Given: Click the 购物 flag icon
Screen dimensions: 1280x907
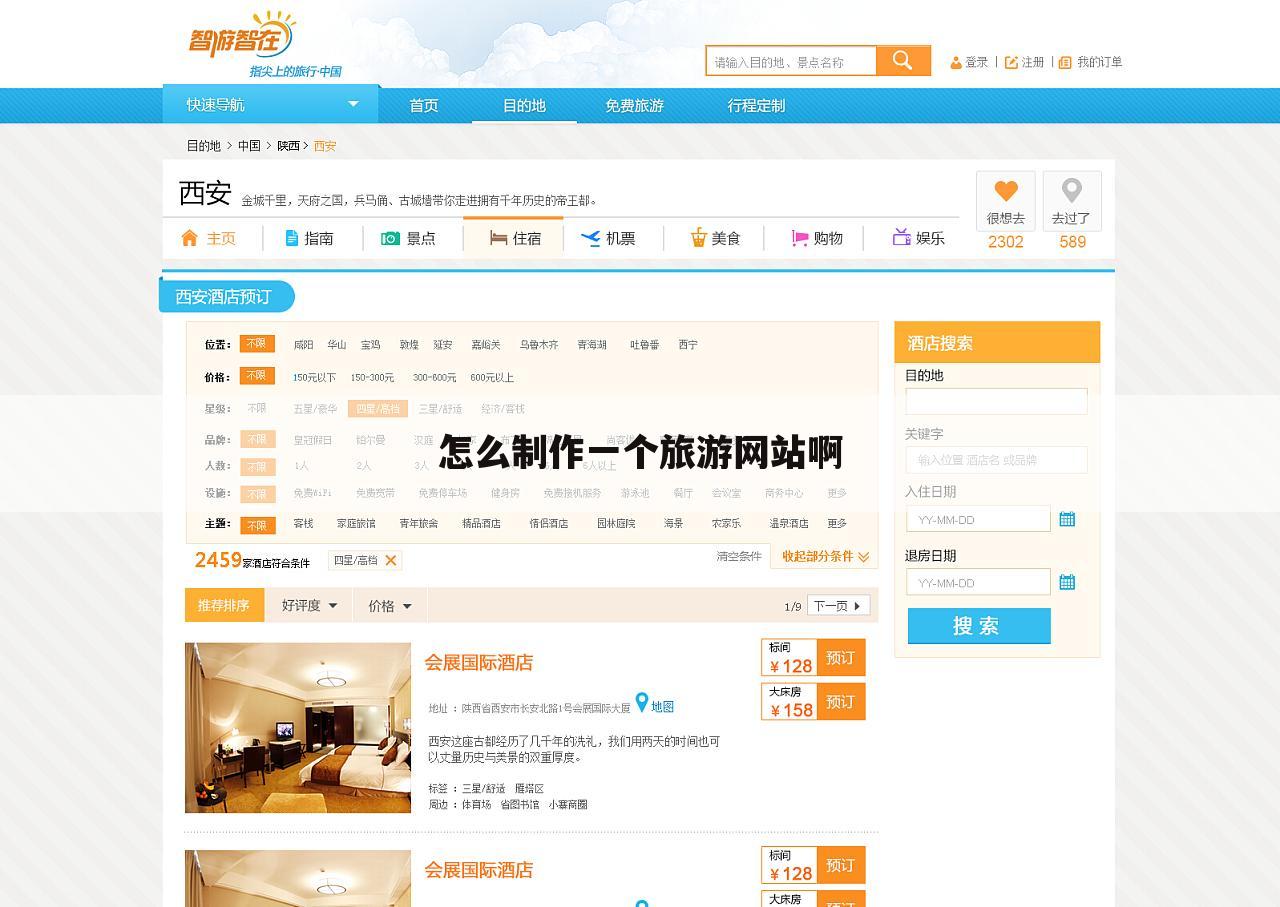Looking at the screenshot, I should (x=799, y=238).
